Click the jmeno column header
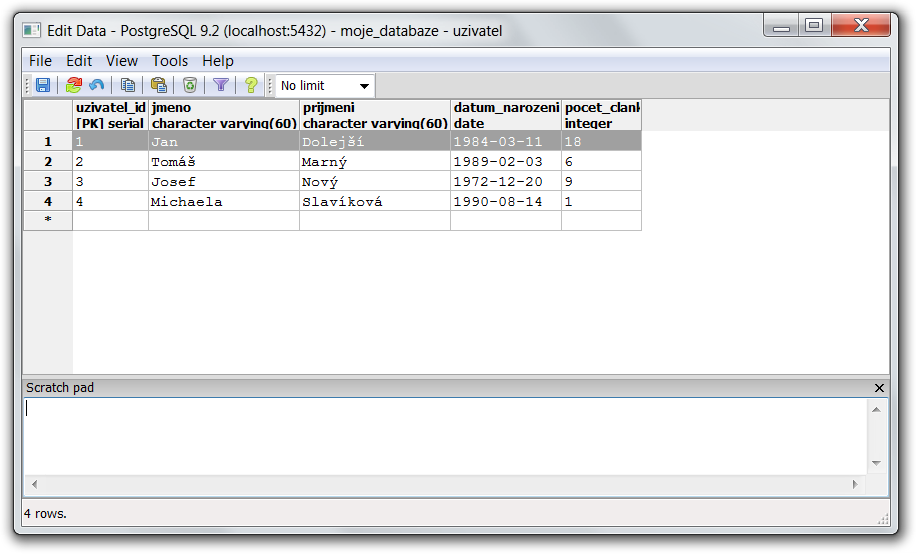 click(224, 115)
